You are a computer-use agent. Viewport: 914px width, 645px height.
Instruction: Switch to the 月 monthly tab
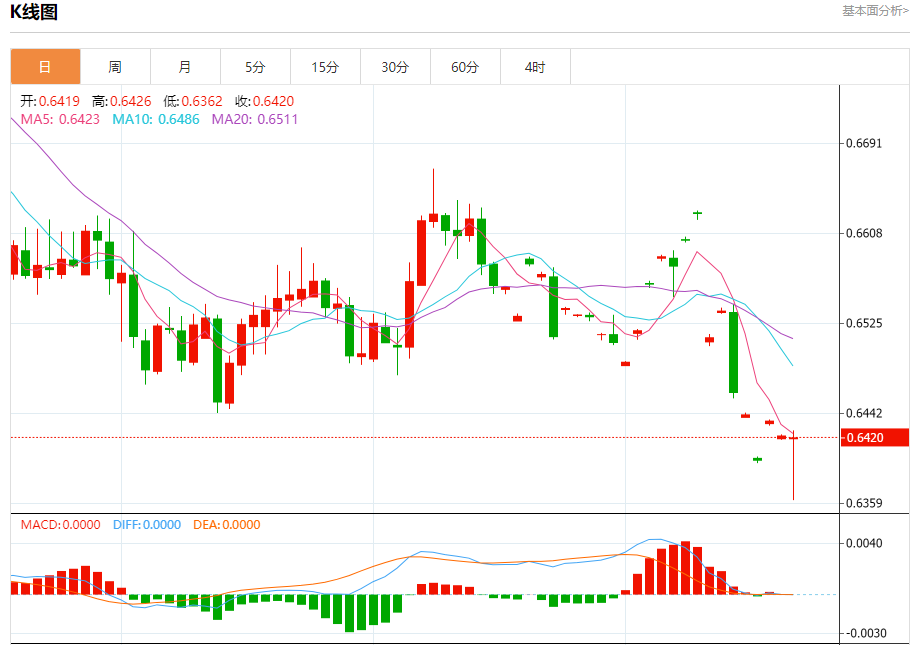(185, 67)
